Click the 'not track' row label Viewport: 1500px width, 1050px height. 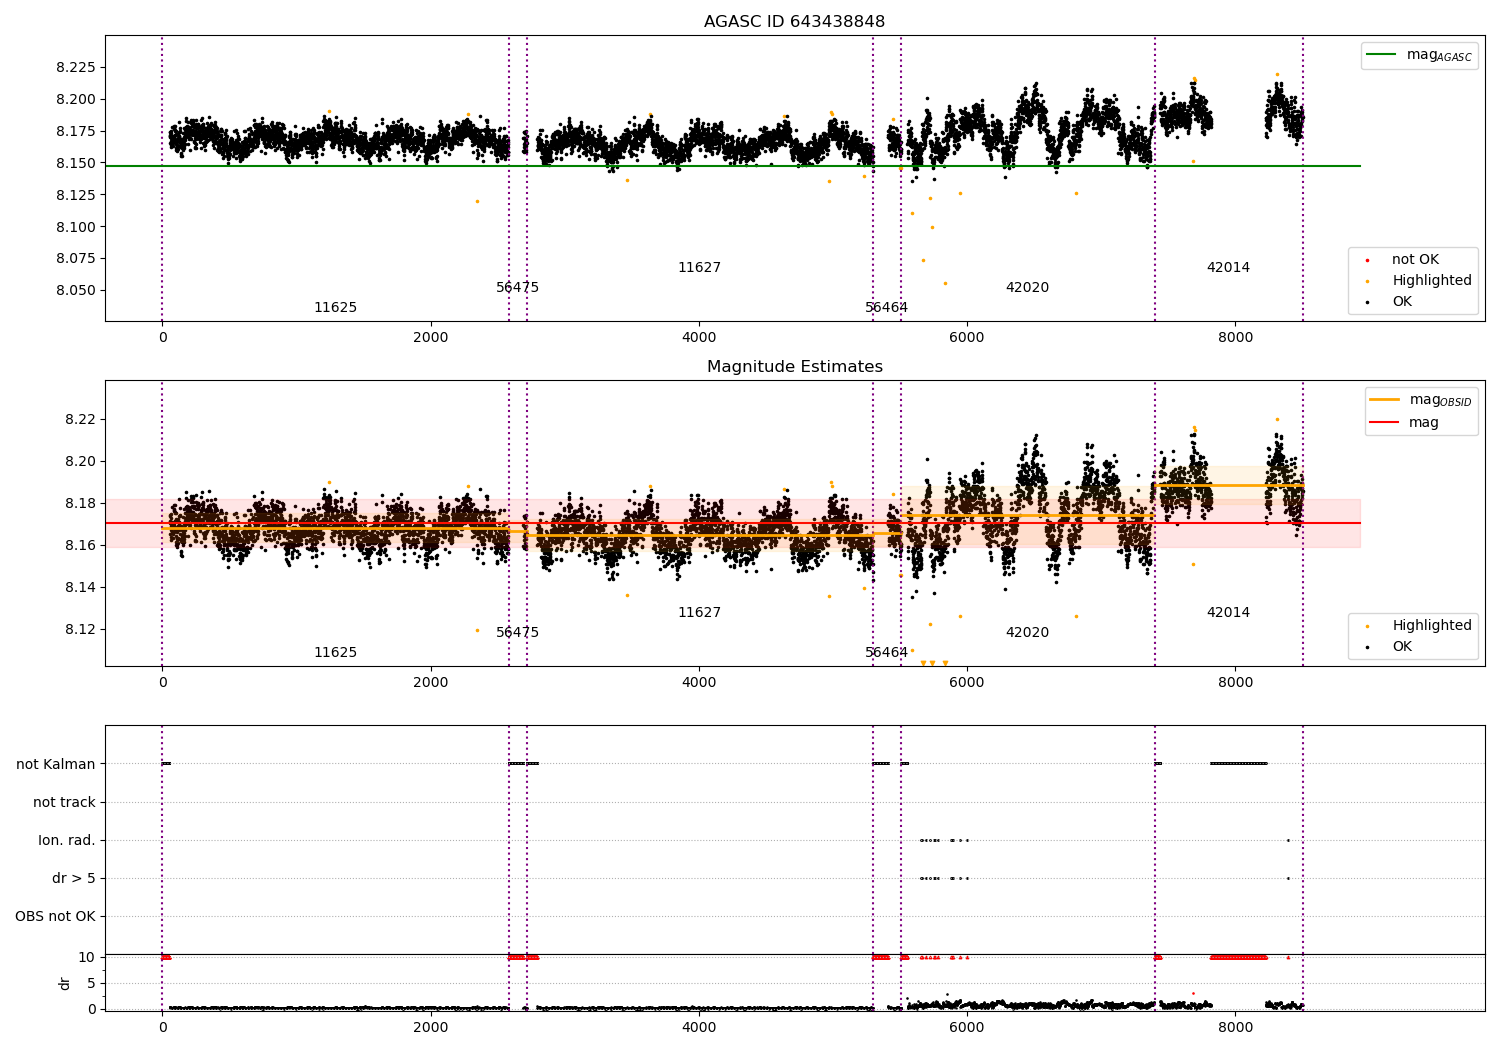point(64,803)
